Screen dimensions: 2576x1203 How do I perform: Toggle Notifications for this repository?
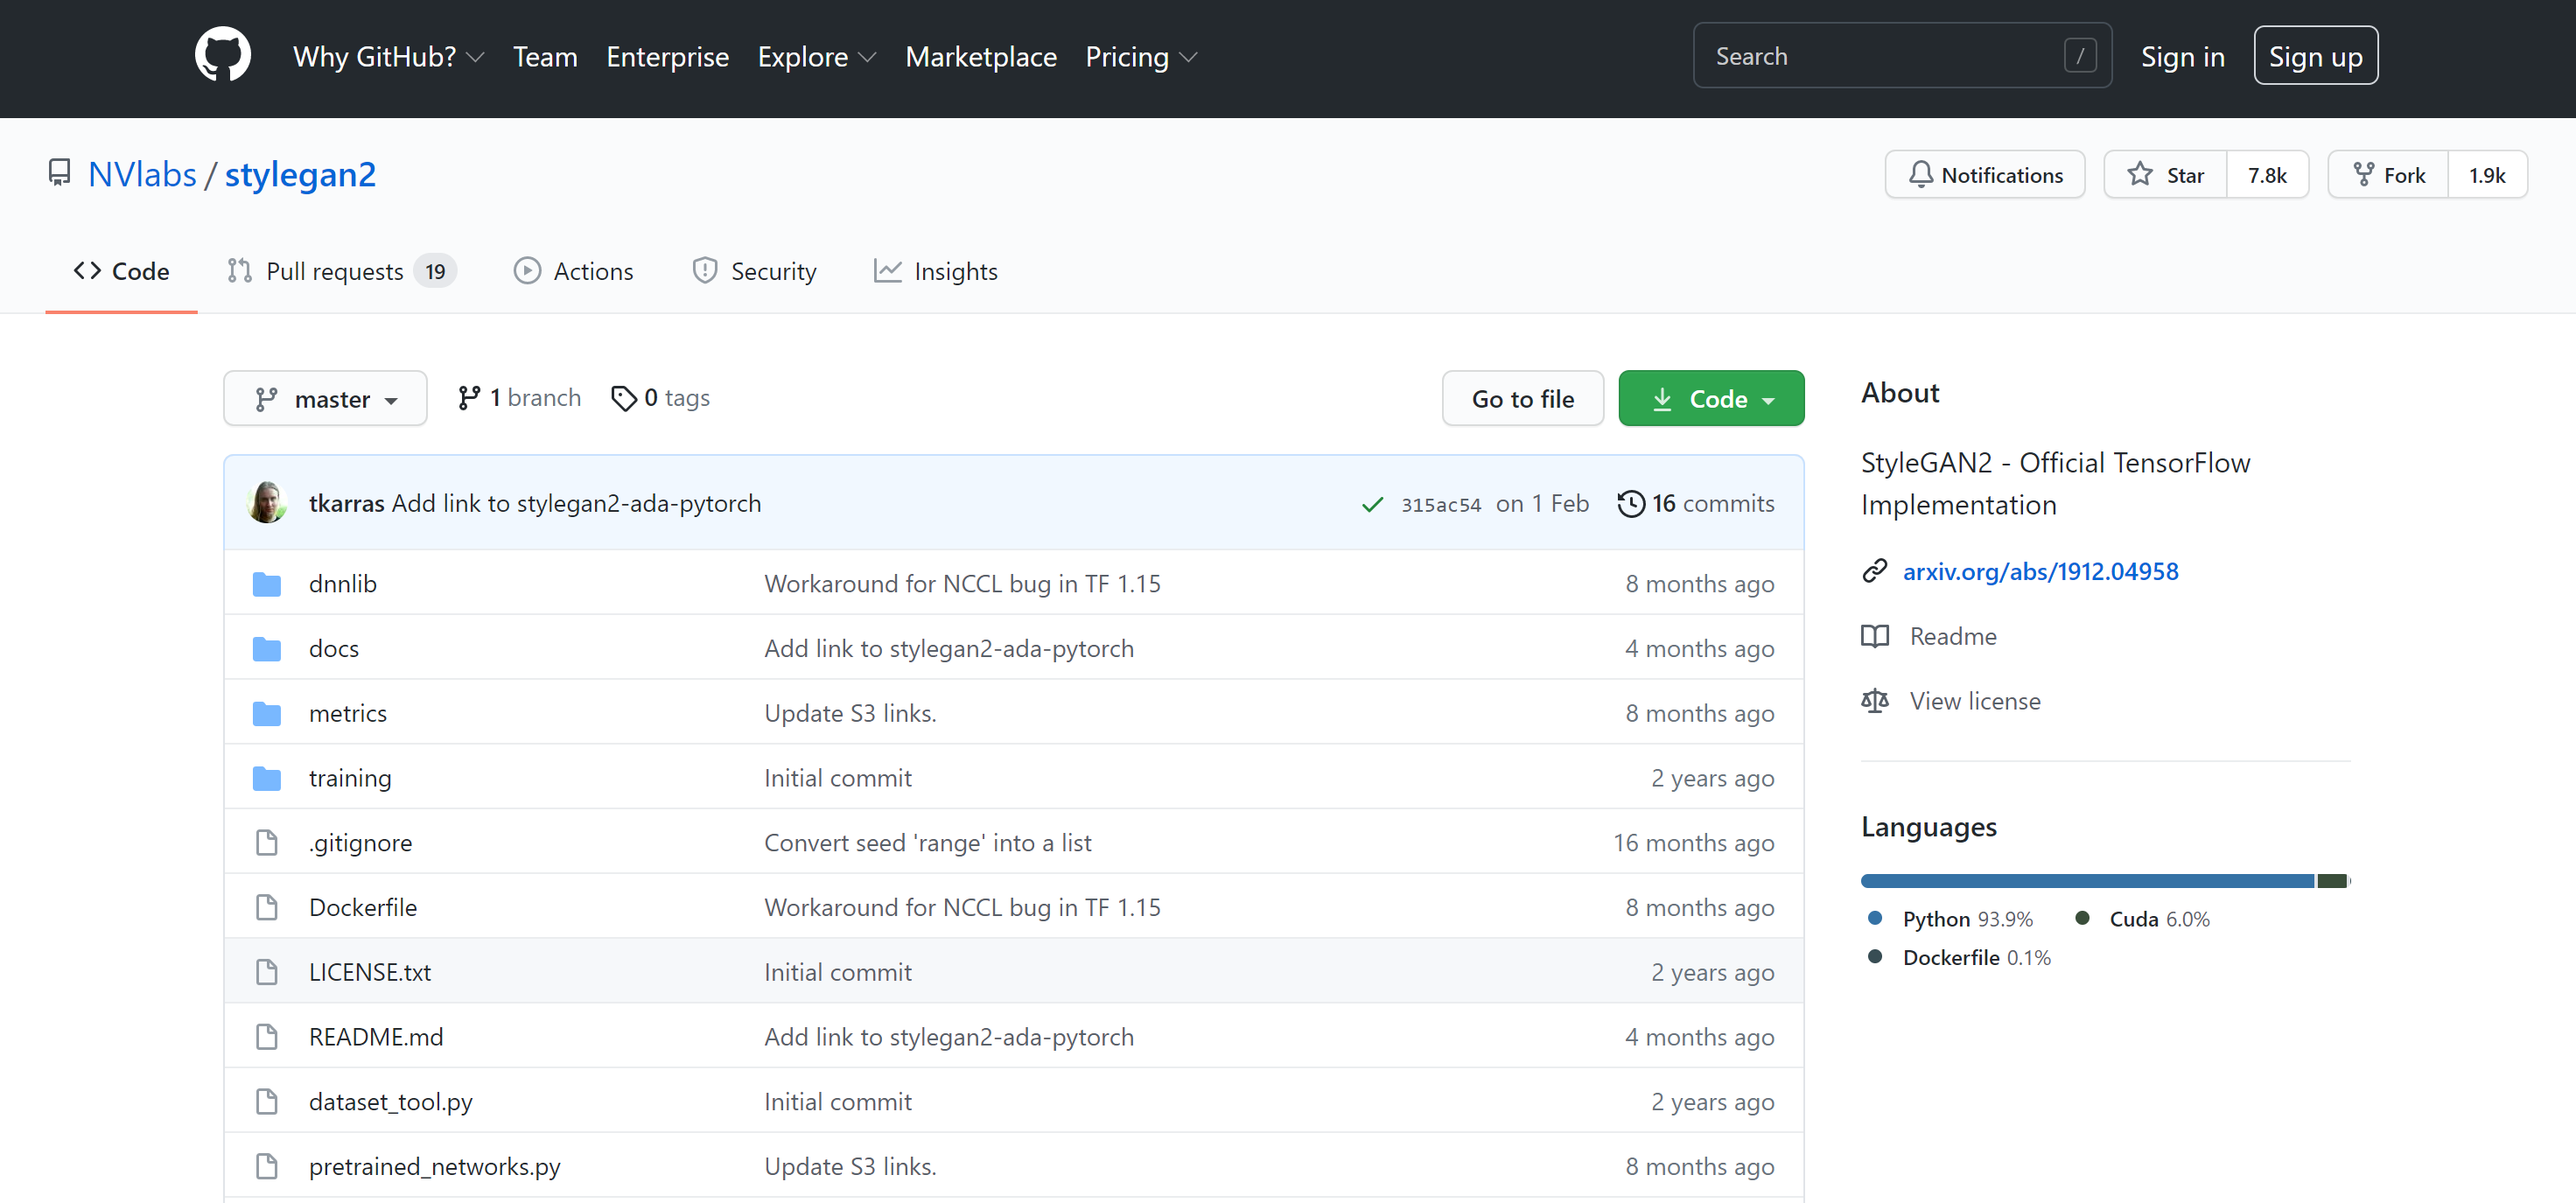pos(1984,175)
